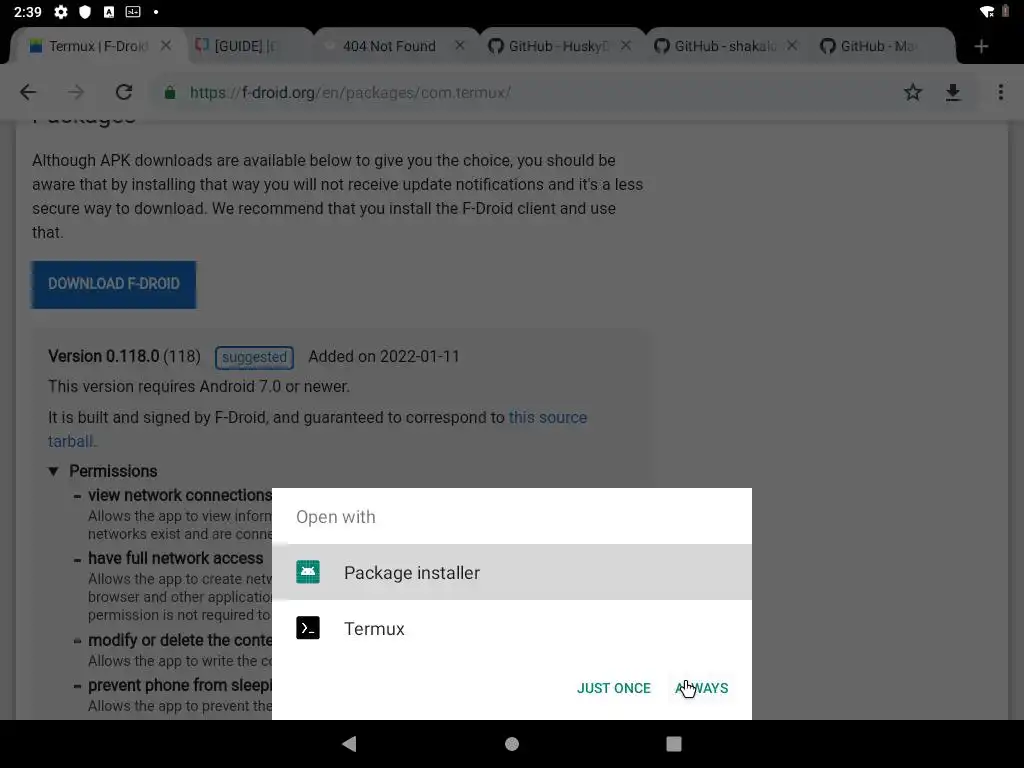
Task: Click the f-droid.org address bar
Action: 522,93
